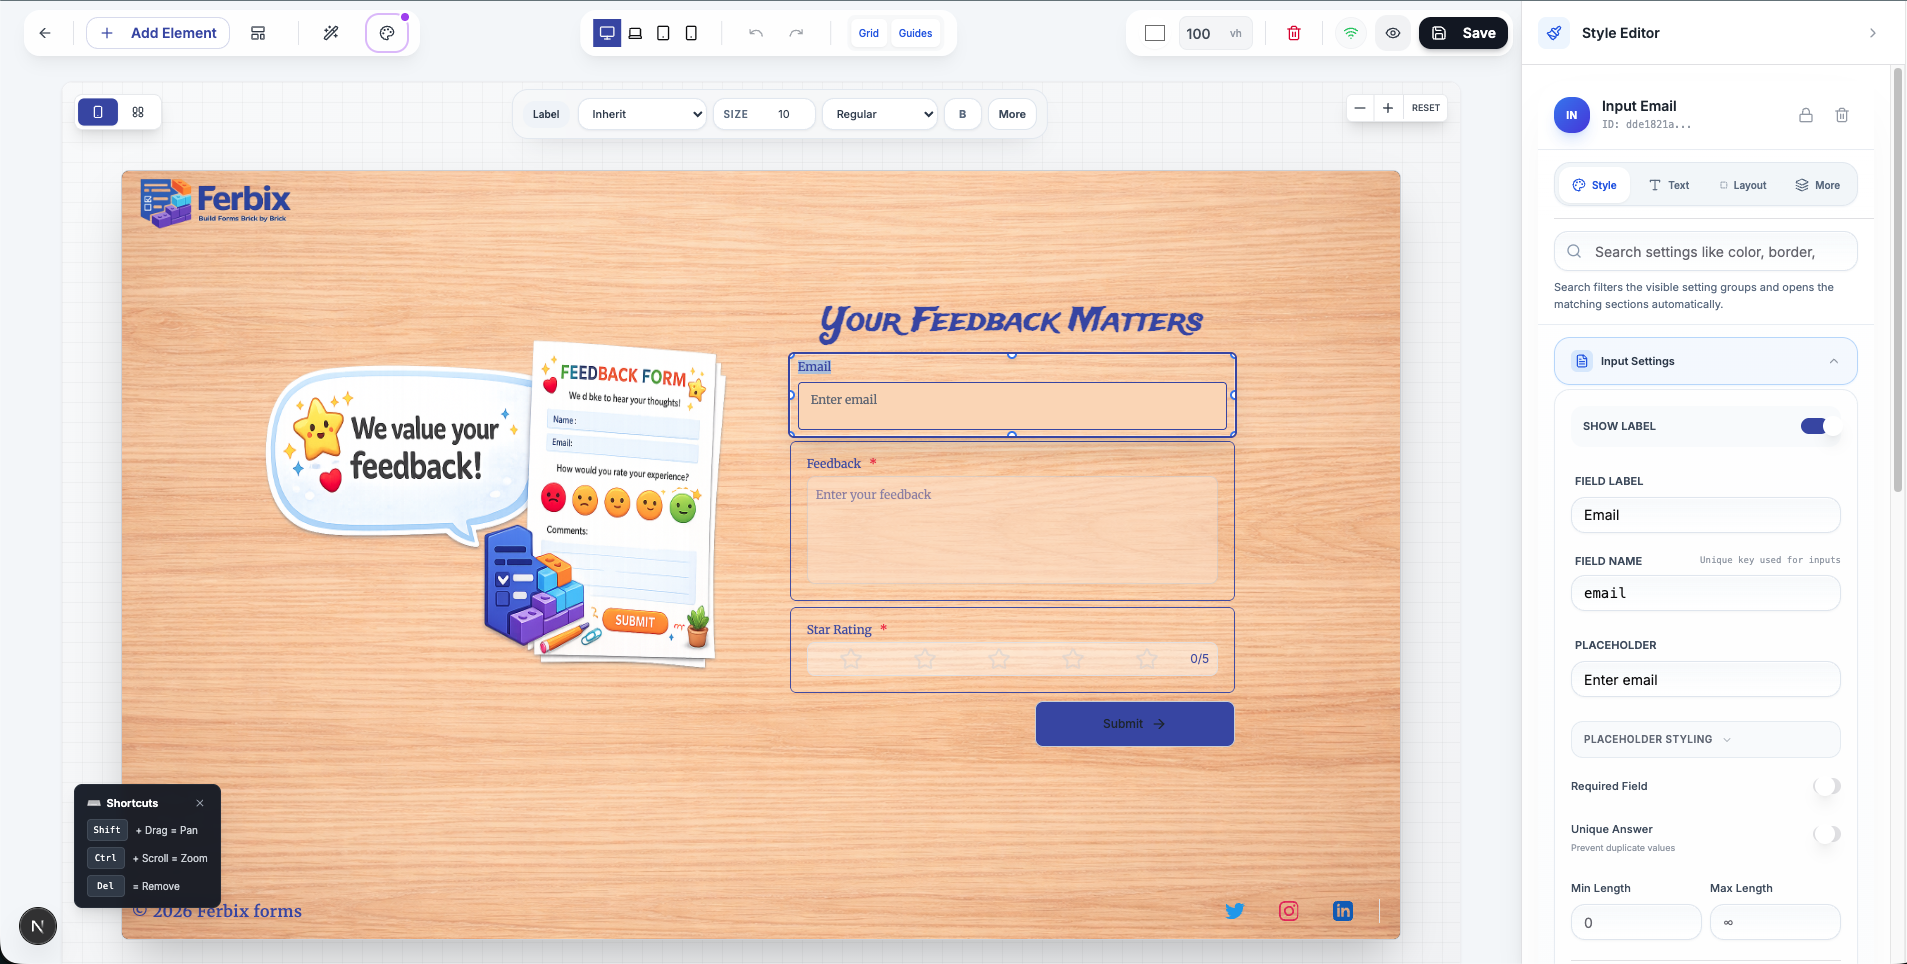Select mobile device preview
The image size is (1907, 964).
[x=691, y=33]
